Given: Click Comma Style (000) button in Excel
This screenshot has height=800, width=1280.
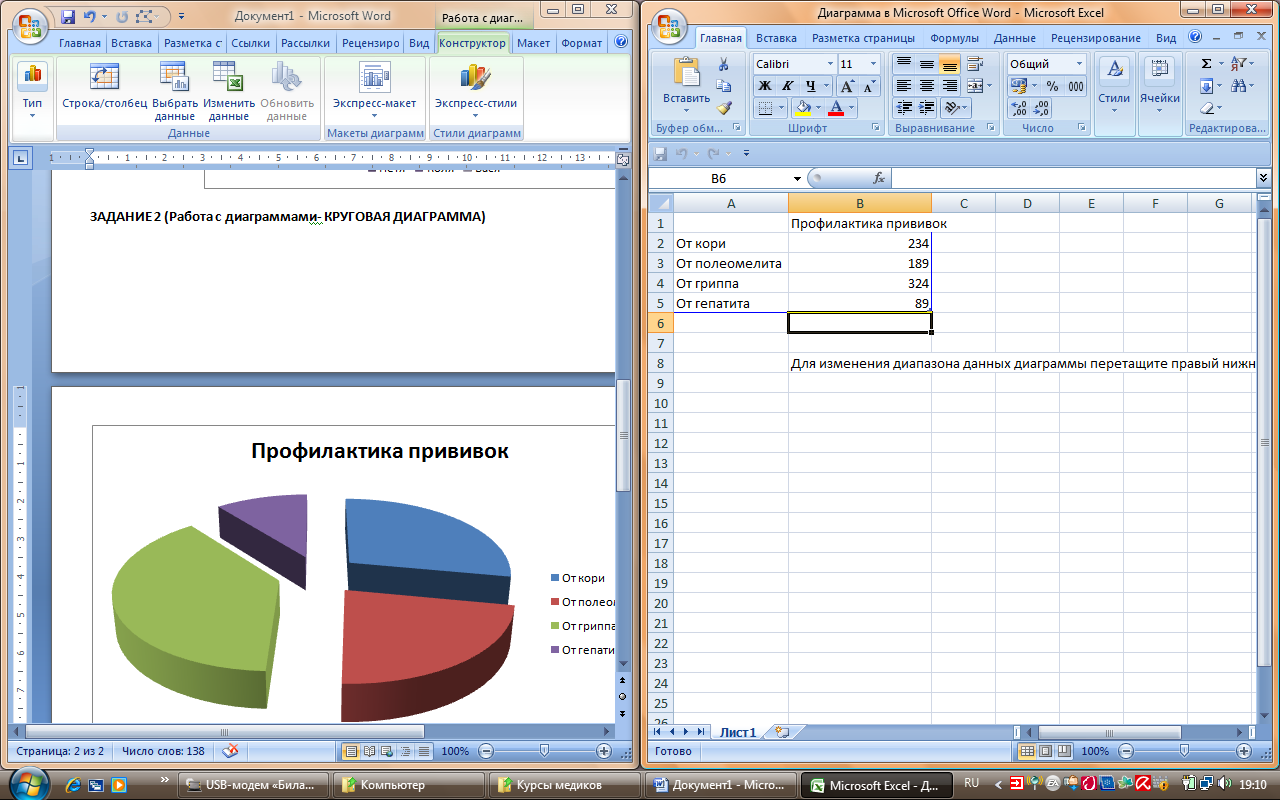Looking at the screenshot, I should pyautogui.click(x=1076, y=86).
